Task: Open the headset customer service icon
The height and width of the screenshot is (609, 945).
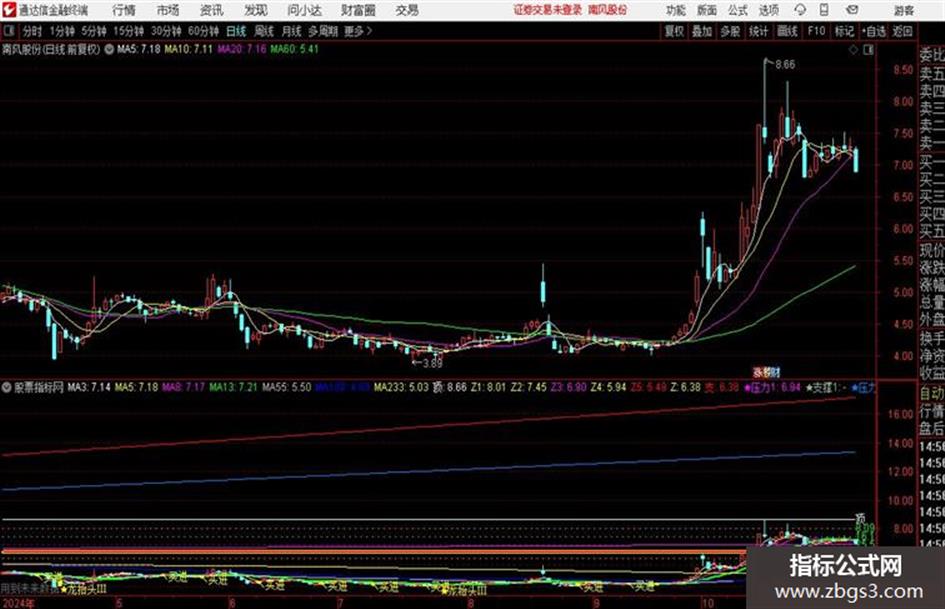Action: pos(800,10)
